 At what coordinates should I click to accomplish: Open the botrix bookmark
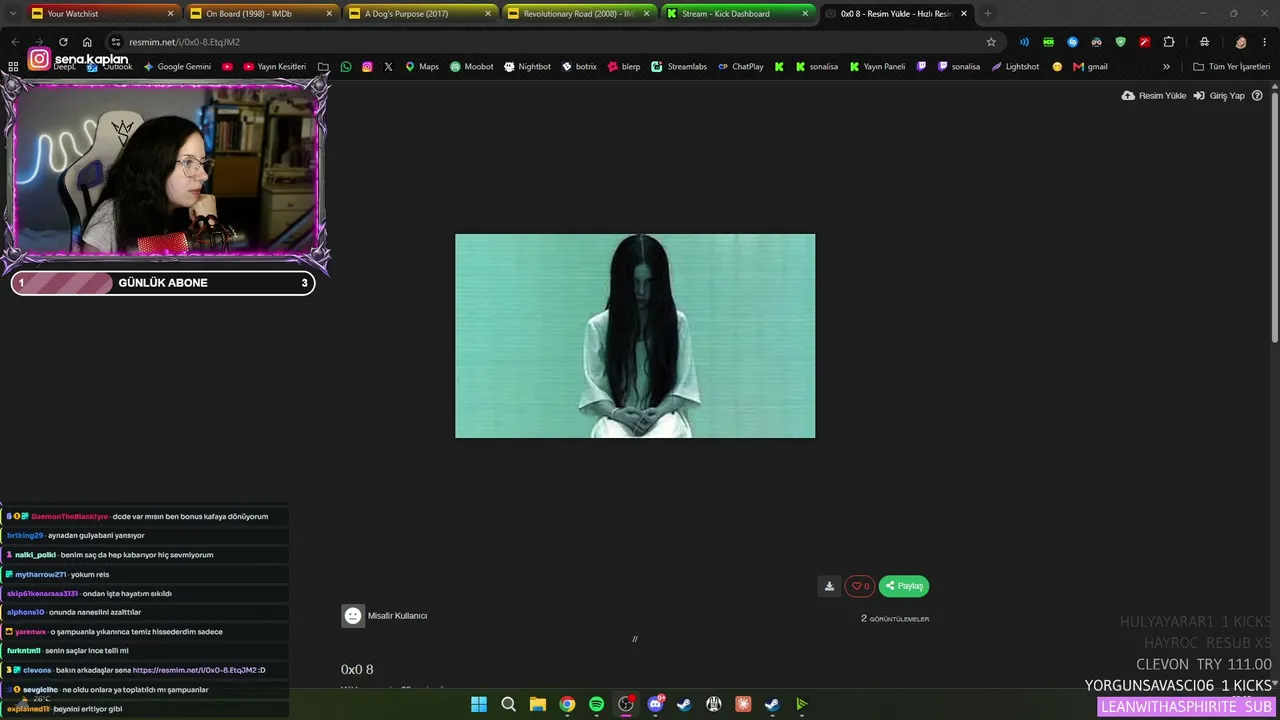coord(579,67)
